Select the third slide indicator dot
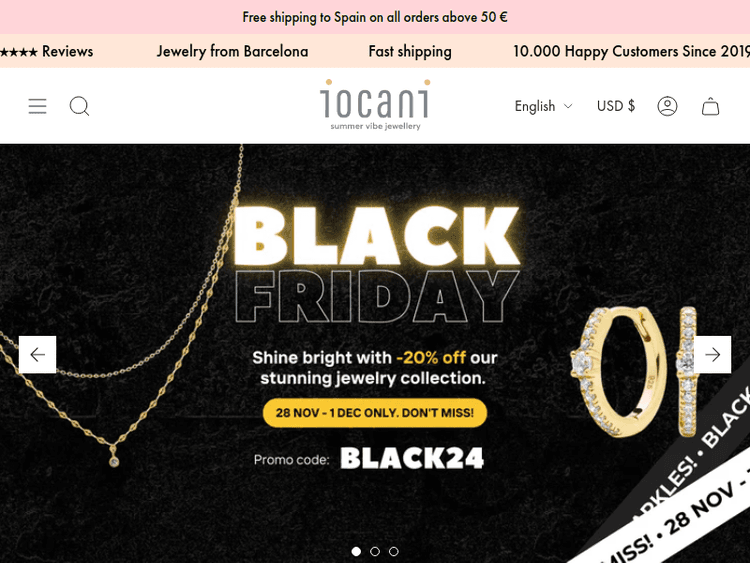Viewport: 750px width, 563px height. point(394,551)
